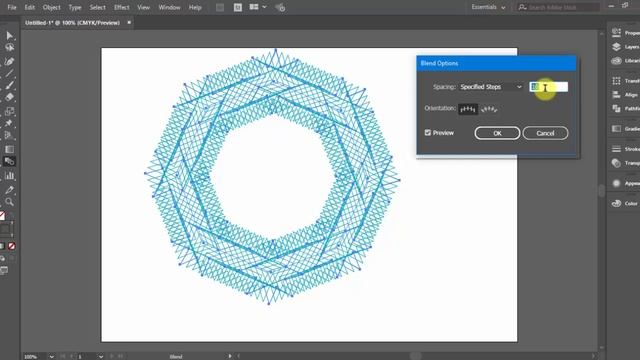Click the None color button in toolbar
Screen dimensions: 640x360
point(11,246)
